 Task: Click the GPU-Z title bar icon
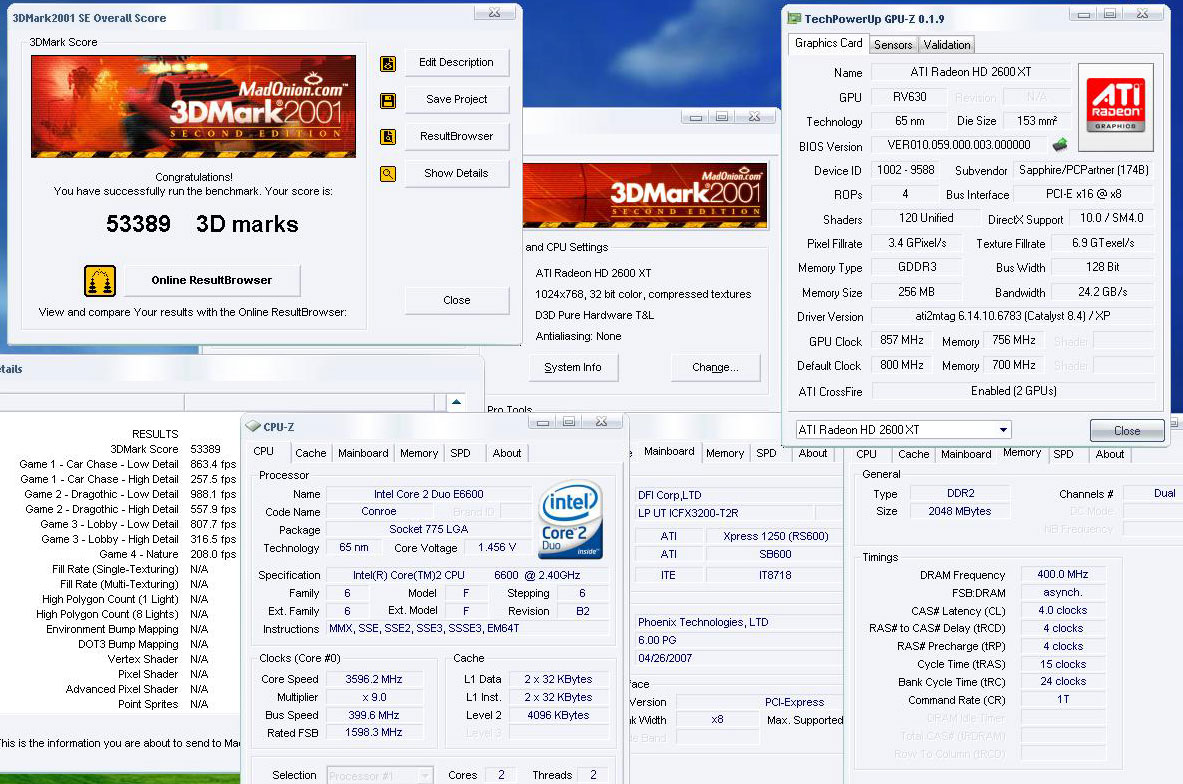tap(794, 18)
